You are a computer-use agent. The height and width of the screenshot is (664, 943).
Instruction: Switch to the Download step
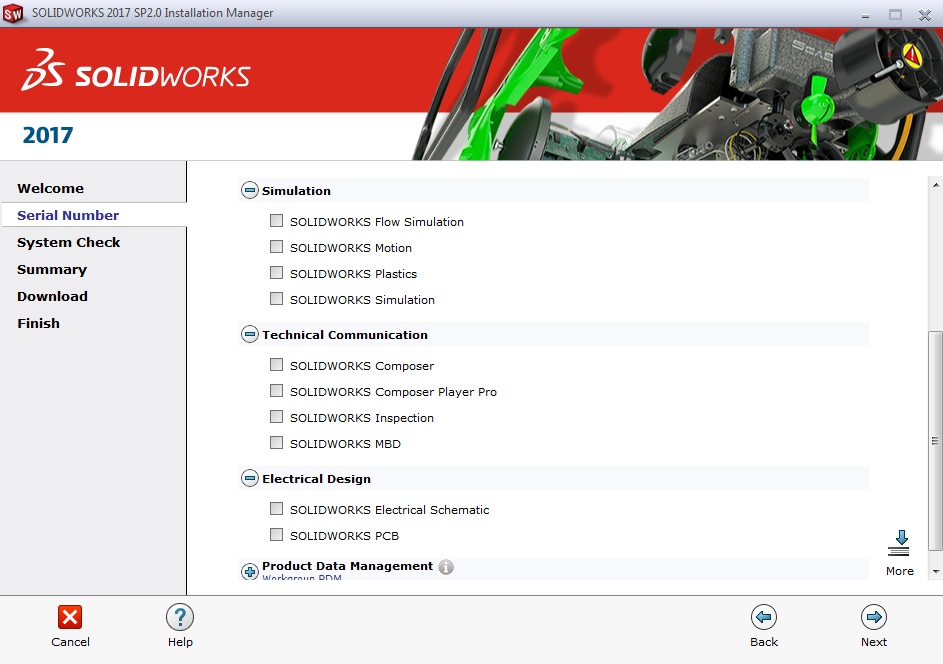[52, 297]
